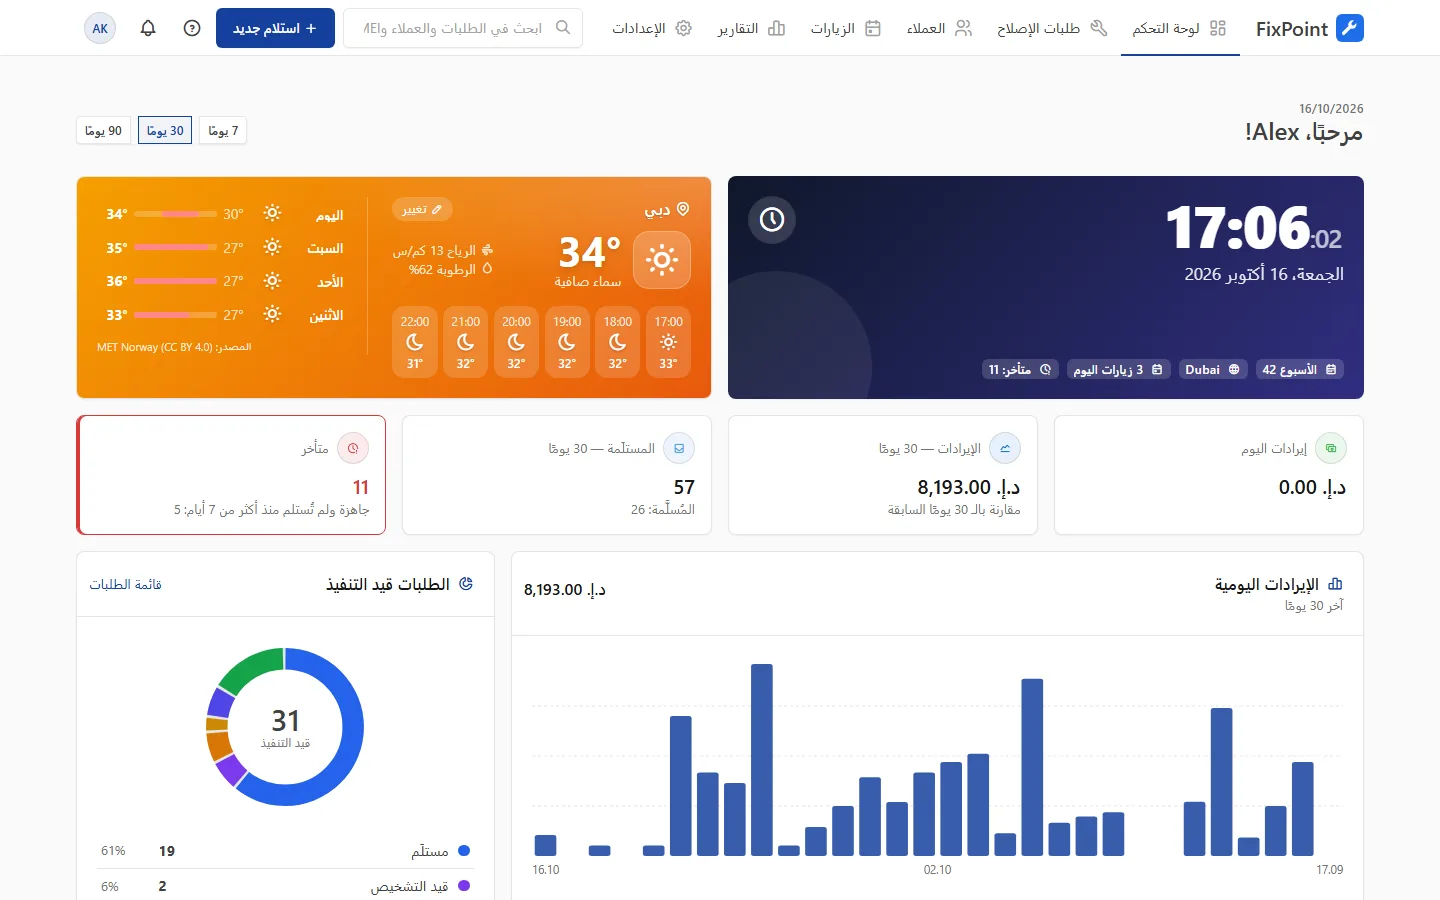1440x900 pixels.
Task: Open طلبات الإصلاح tab
Action: pos(1052,28)
